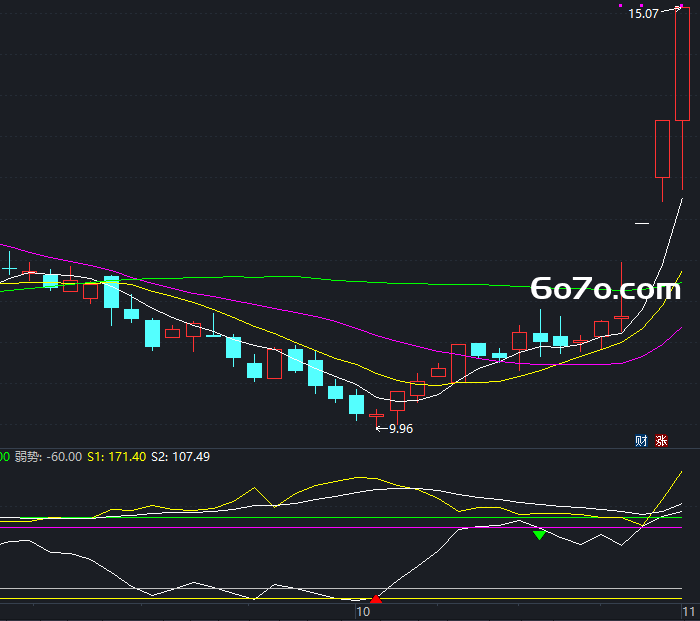Click the red up-triangle buy signal marker
Viewport: 700px width, 621px height.
coord(376,599)
